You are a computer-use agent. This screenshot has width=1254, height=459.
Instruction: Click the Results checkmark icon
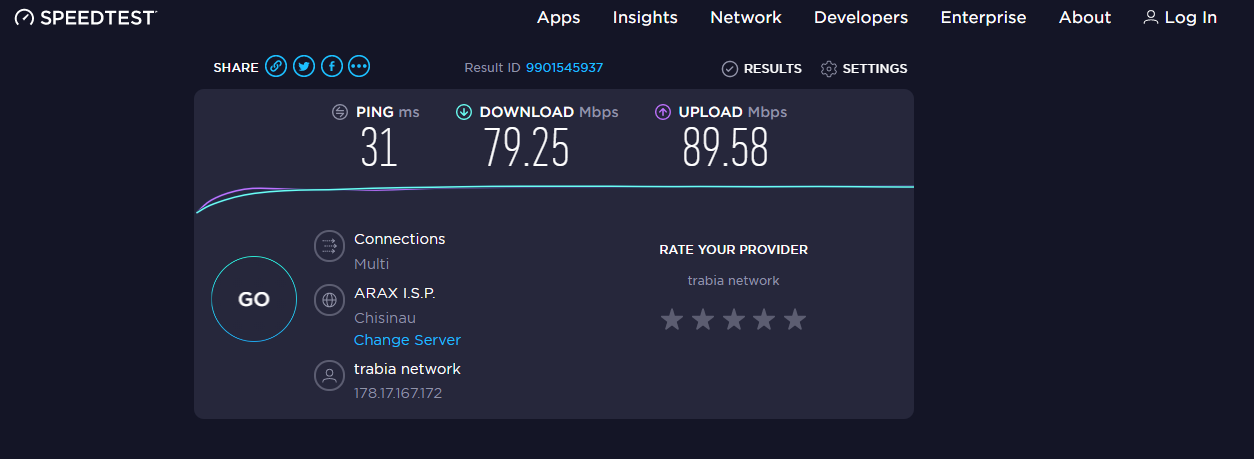[730, 69]
